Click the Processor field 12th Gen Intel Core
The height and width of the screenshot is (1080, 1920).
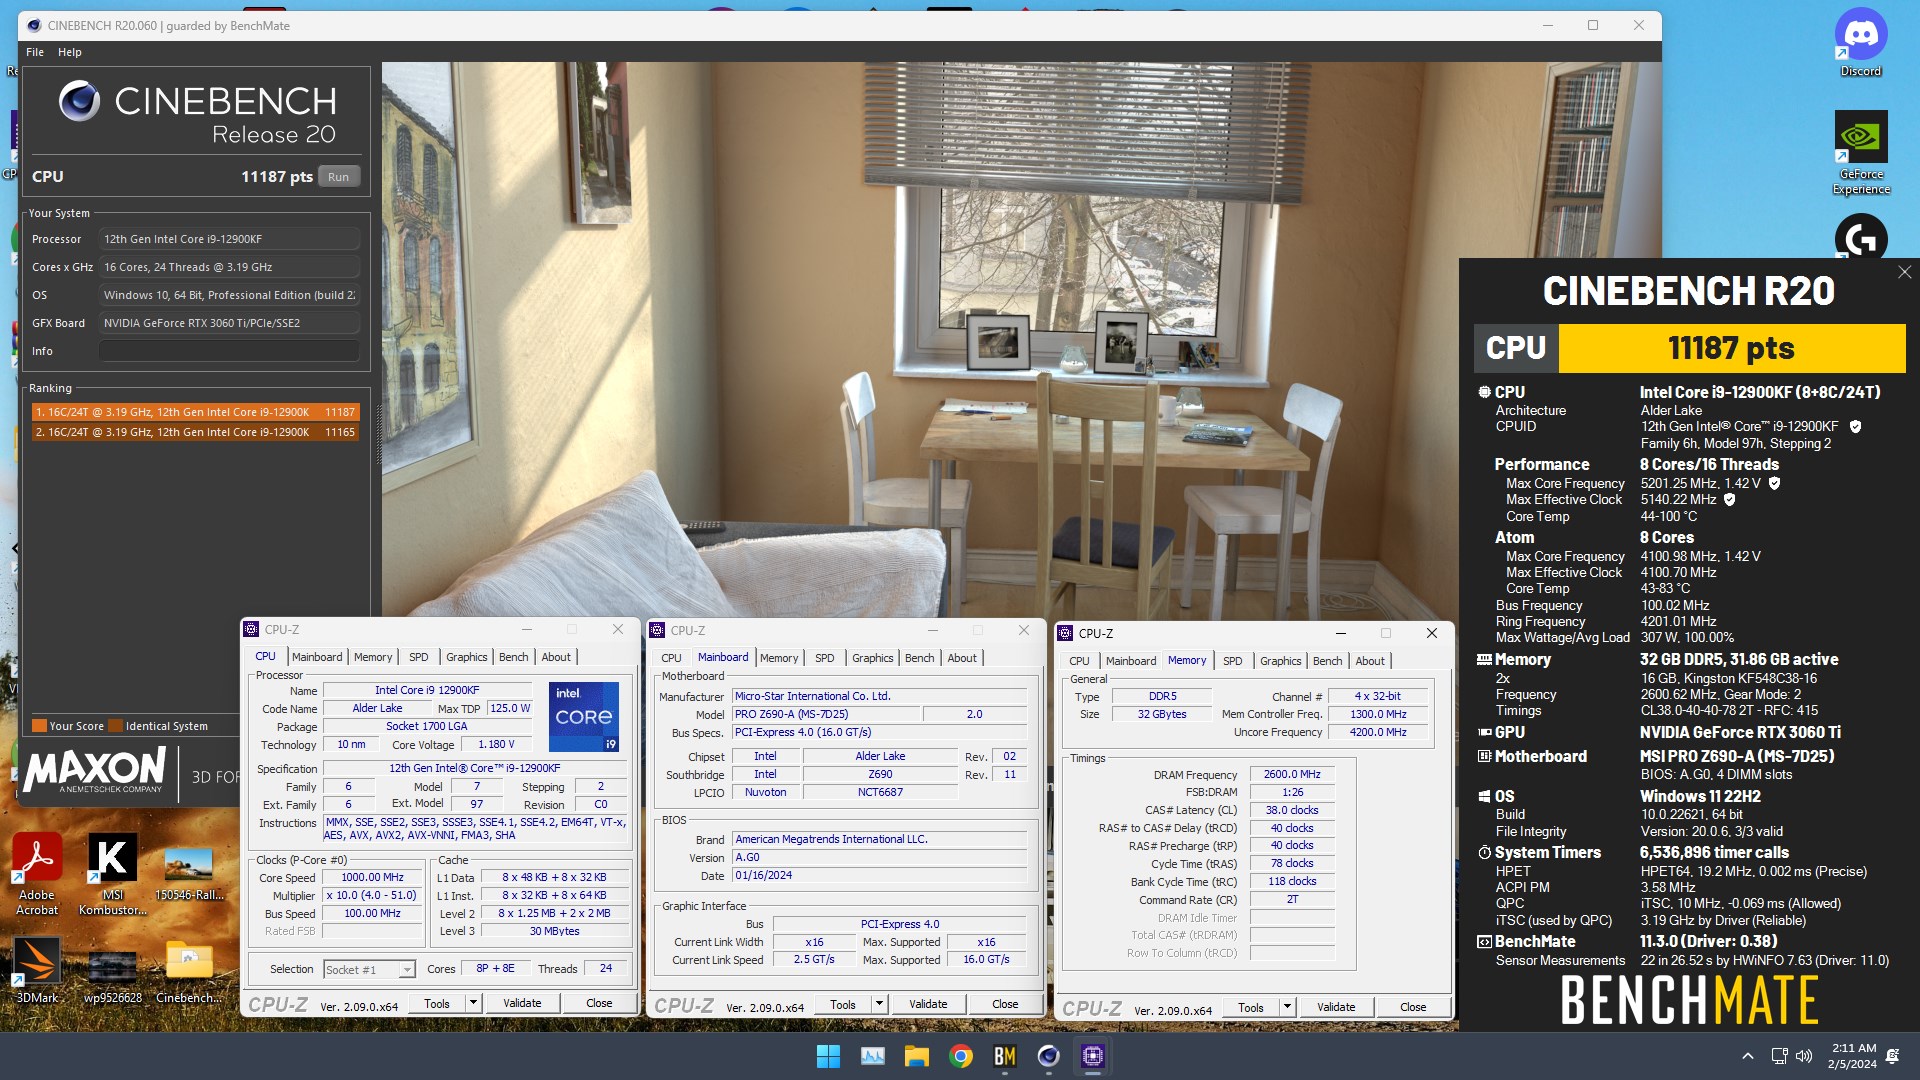(229, 239)
